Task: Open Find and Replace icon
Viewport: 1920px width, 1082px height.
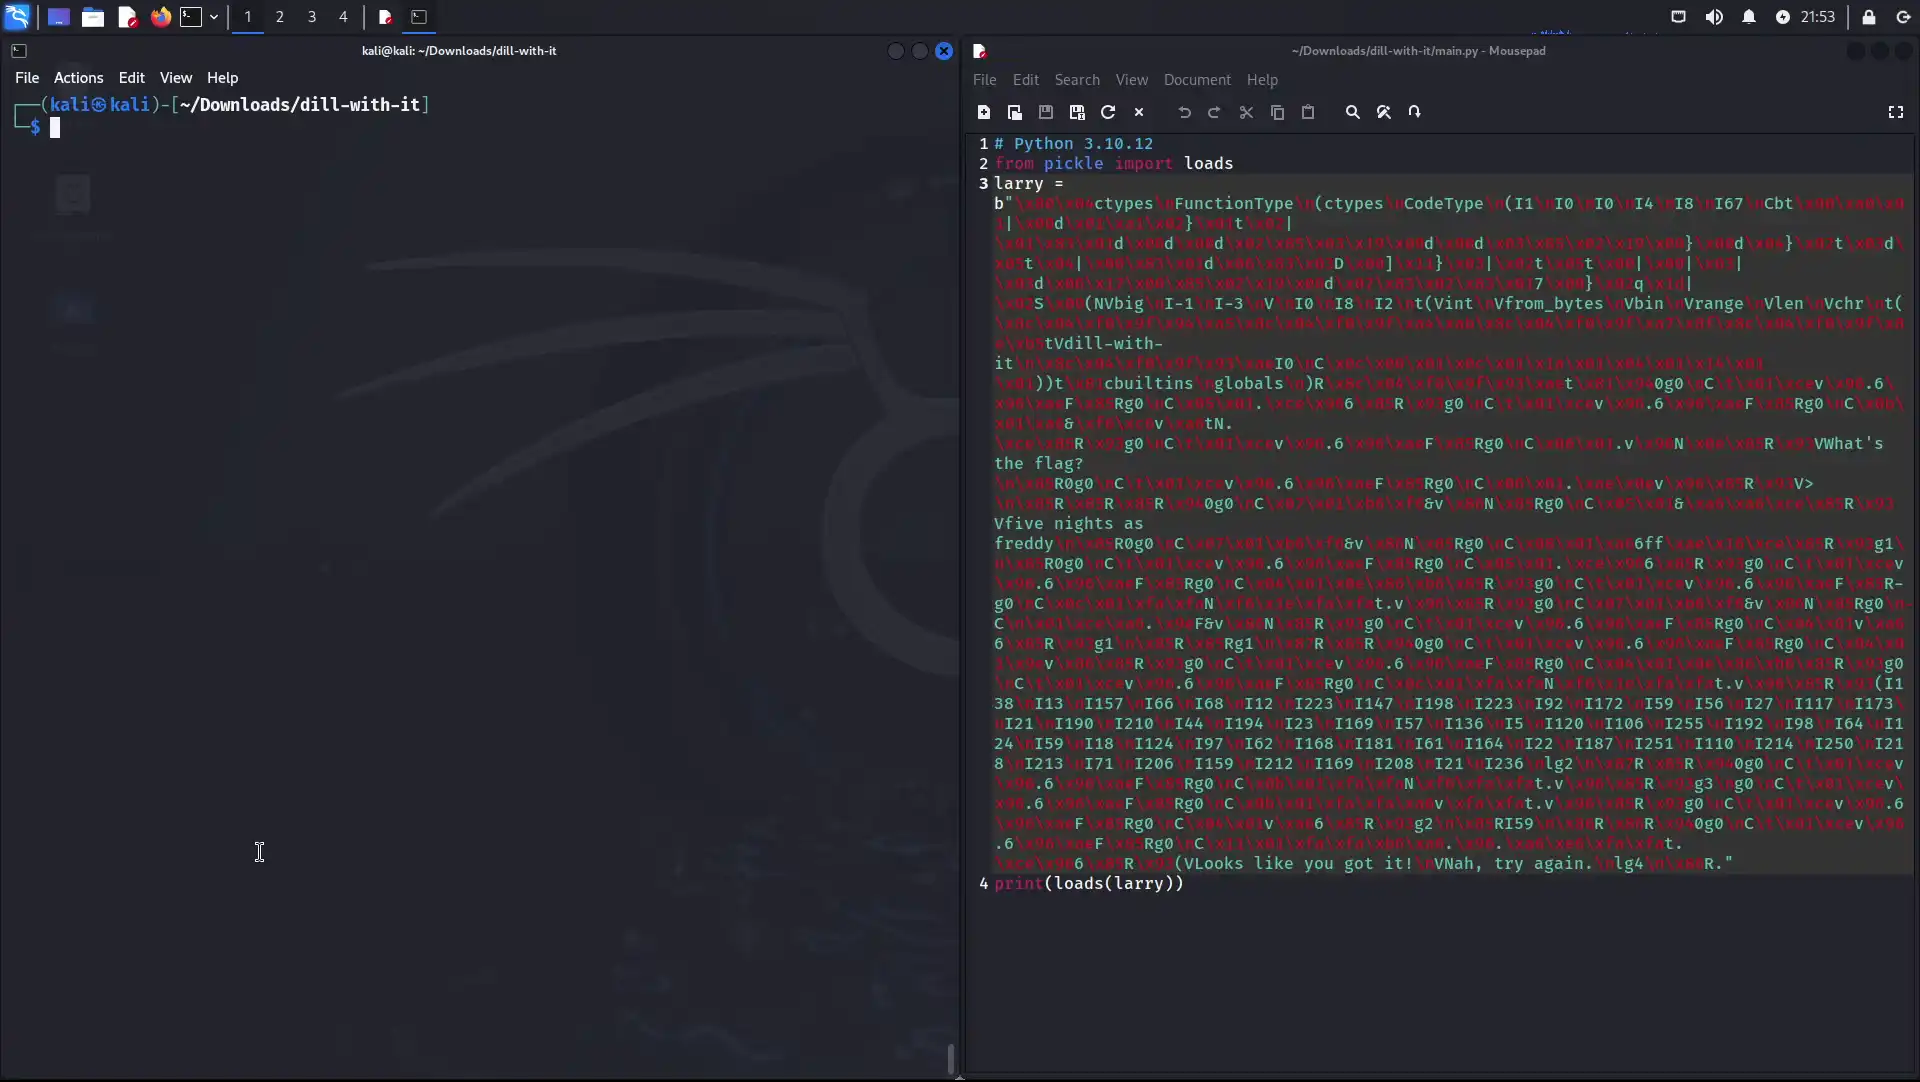Action: pos(1384,112)
